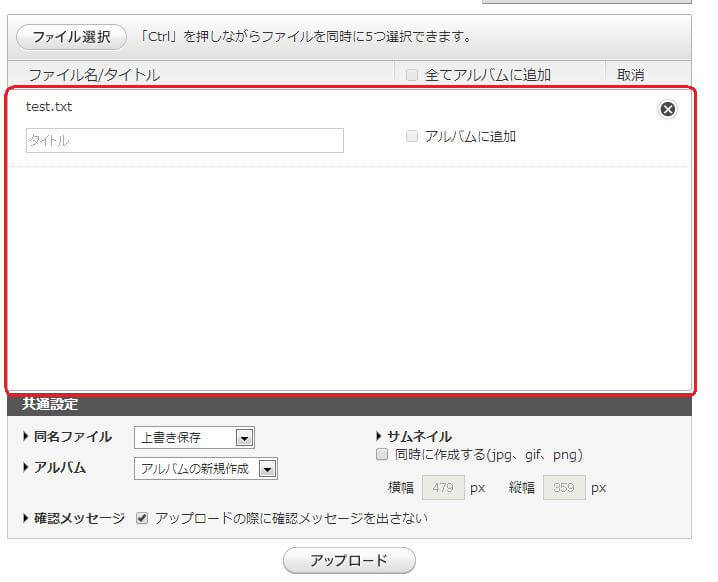Click the 縦幅 height field
The image size is (718, 582).
click(x=564, y=489)
